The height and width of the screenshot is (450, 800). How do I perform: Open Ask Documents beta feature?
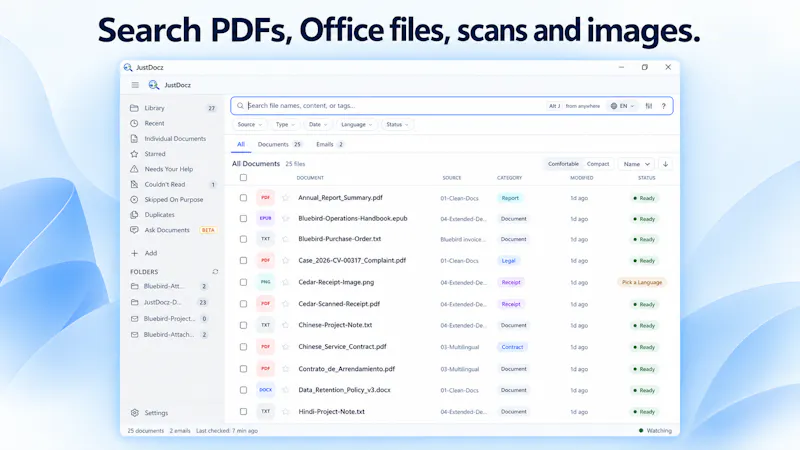coord(173,230)
